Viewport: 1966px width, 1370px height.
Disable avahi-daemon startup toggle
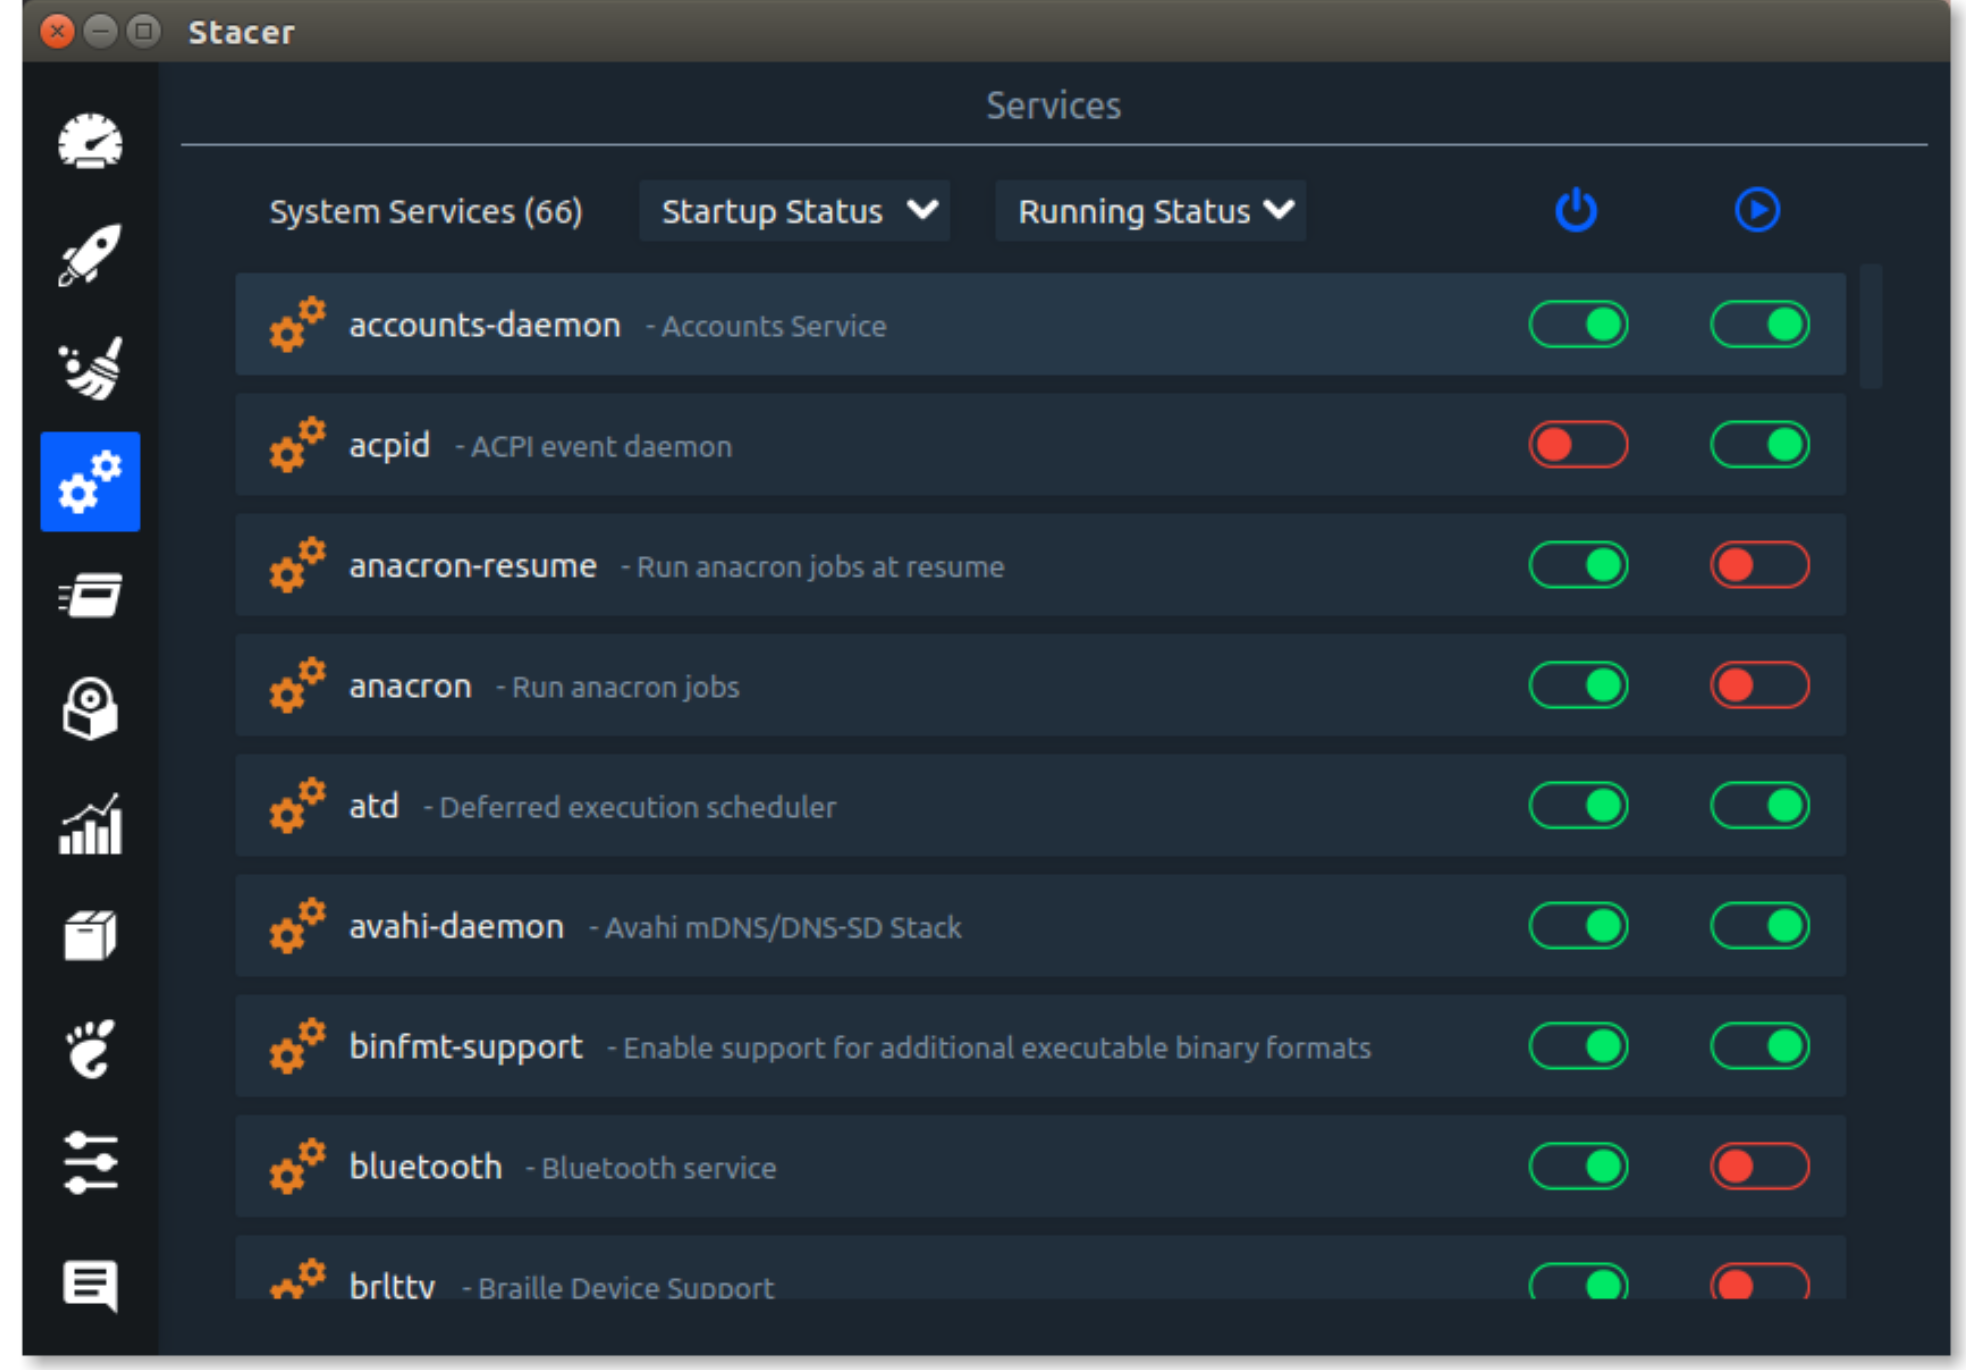pos(1578,925)
